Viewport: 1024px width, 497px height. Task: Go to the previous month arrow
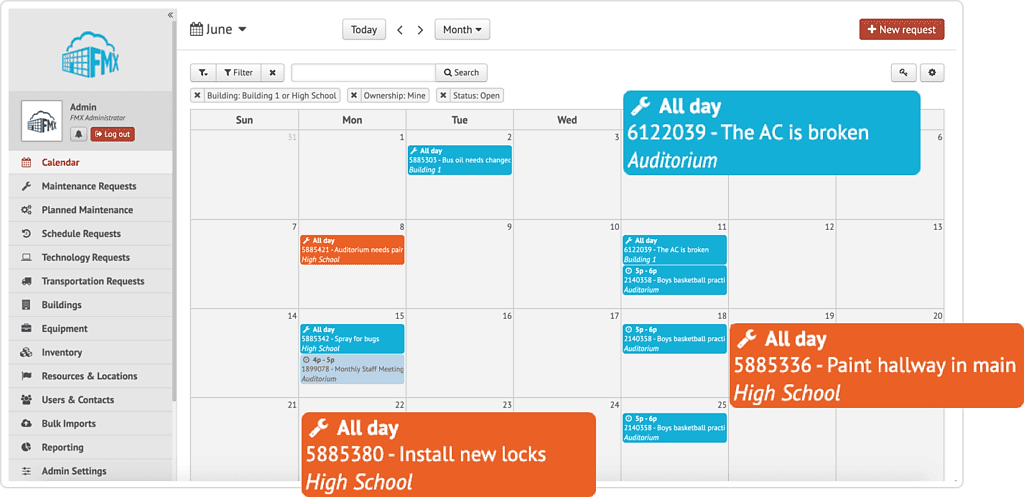400,30
